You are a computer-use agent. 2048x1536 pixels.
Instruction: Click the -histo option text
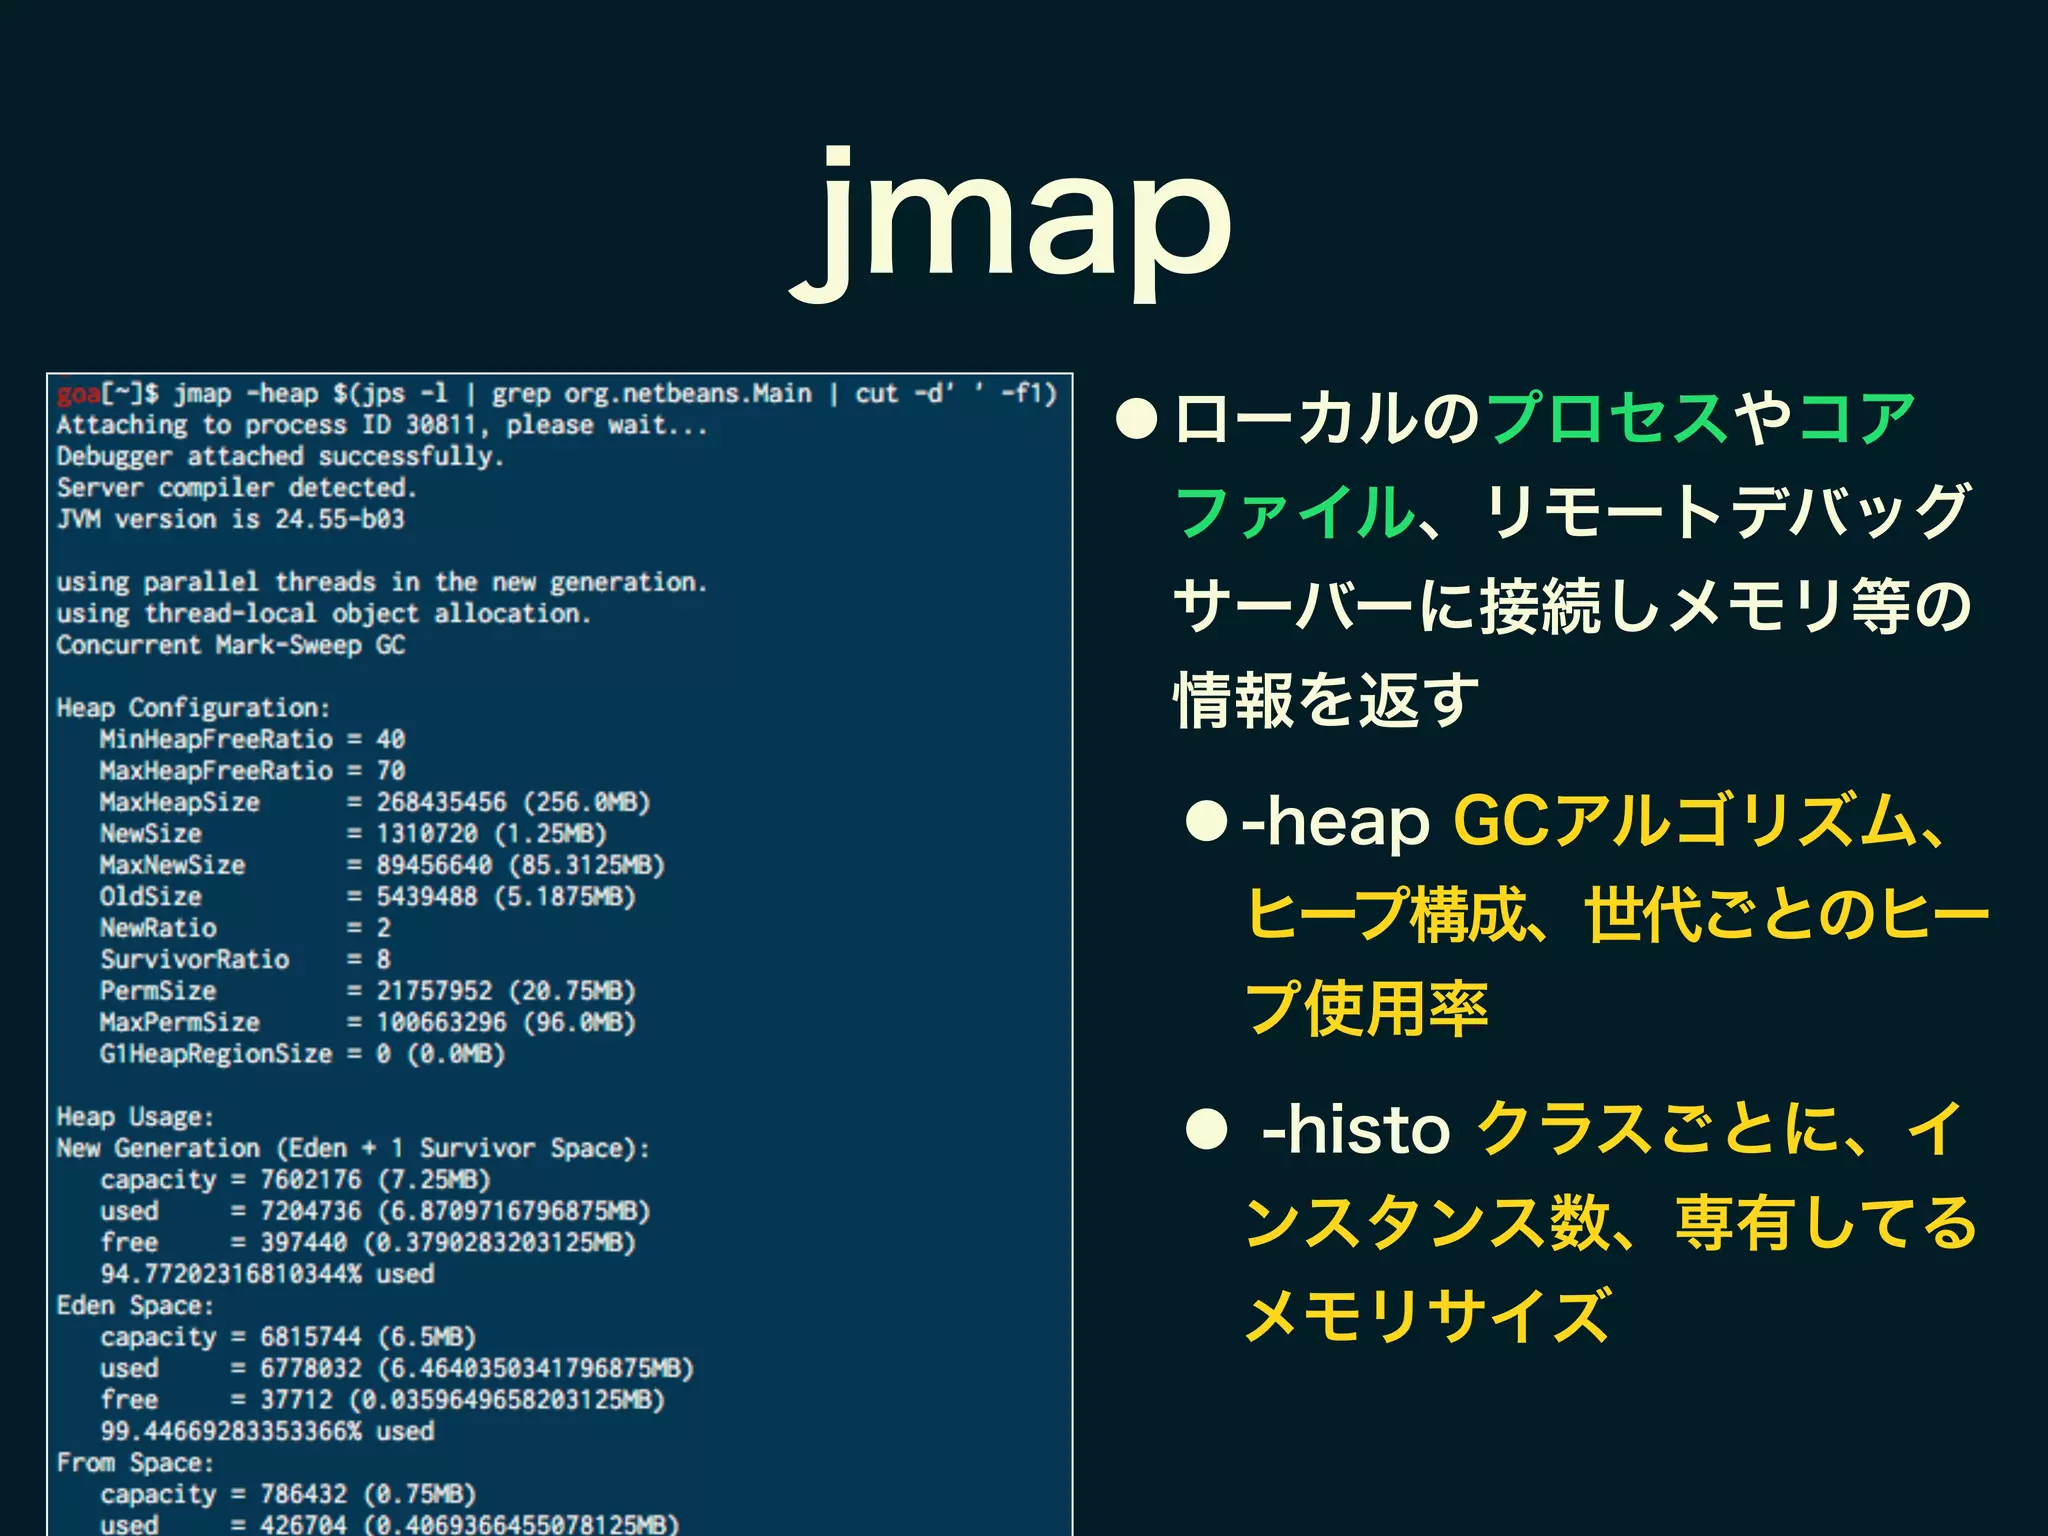(x=1355, y=1130)
